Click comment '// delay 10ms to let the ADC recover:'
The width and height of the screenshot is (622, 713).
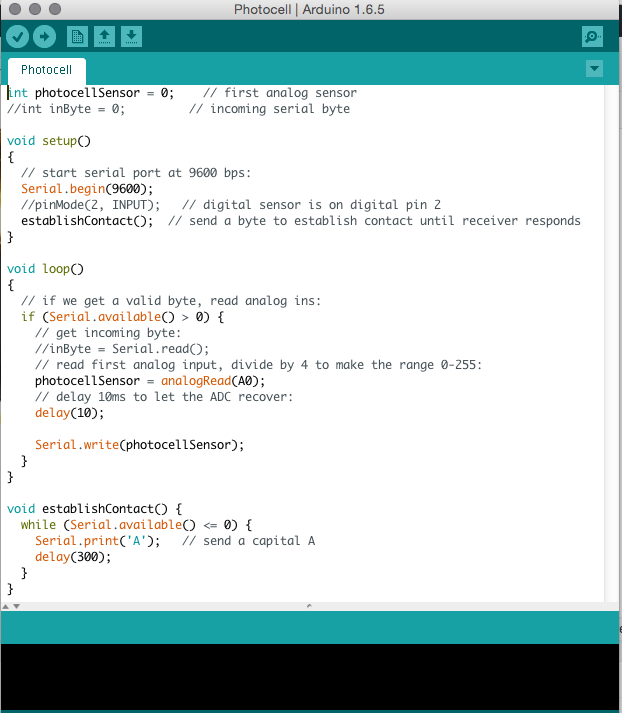click(x=164, y=397)
